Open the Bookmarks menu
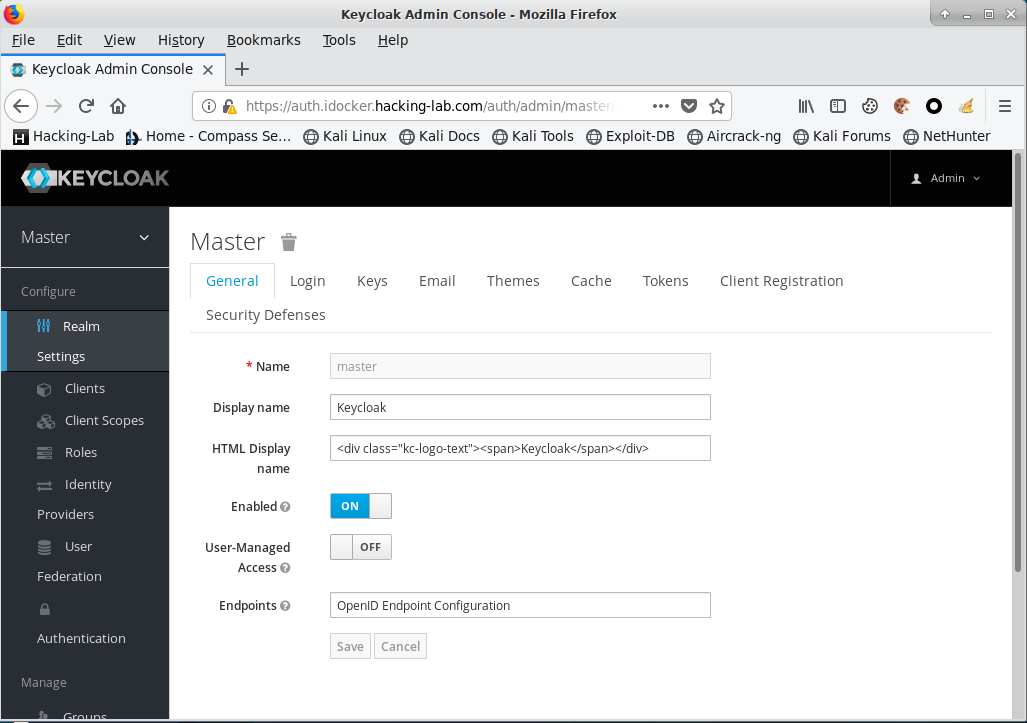Screen dimensions: 1027x723 263,40
